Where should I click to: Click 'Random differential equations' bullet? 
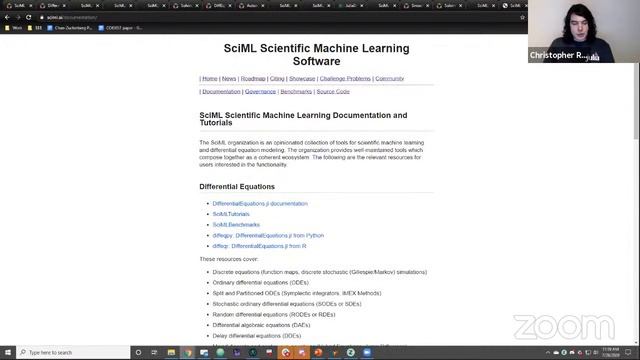[x=274, y=314]
